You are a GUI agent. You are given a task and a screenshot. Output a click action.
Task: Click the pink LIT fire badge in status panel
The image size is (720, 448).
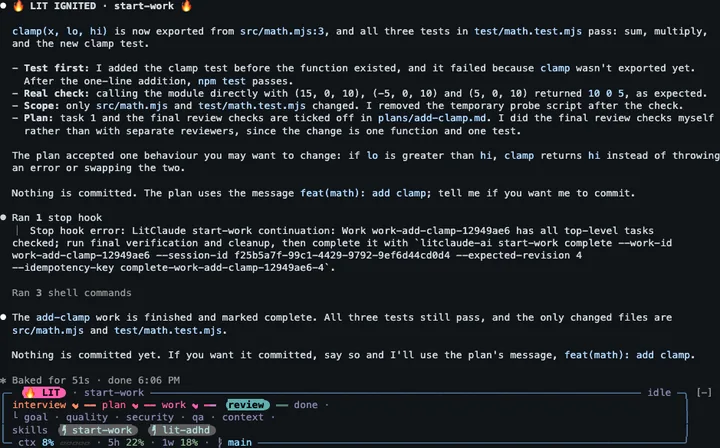pos(44,392)
